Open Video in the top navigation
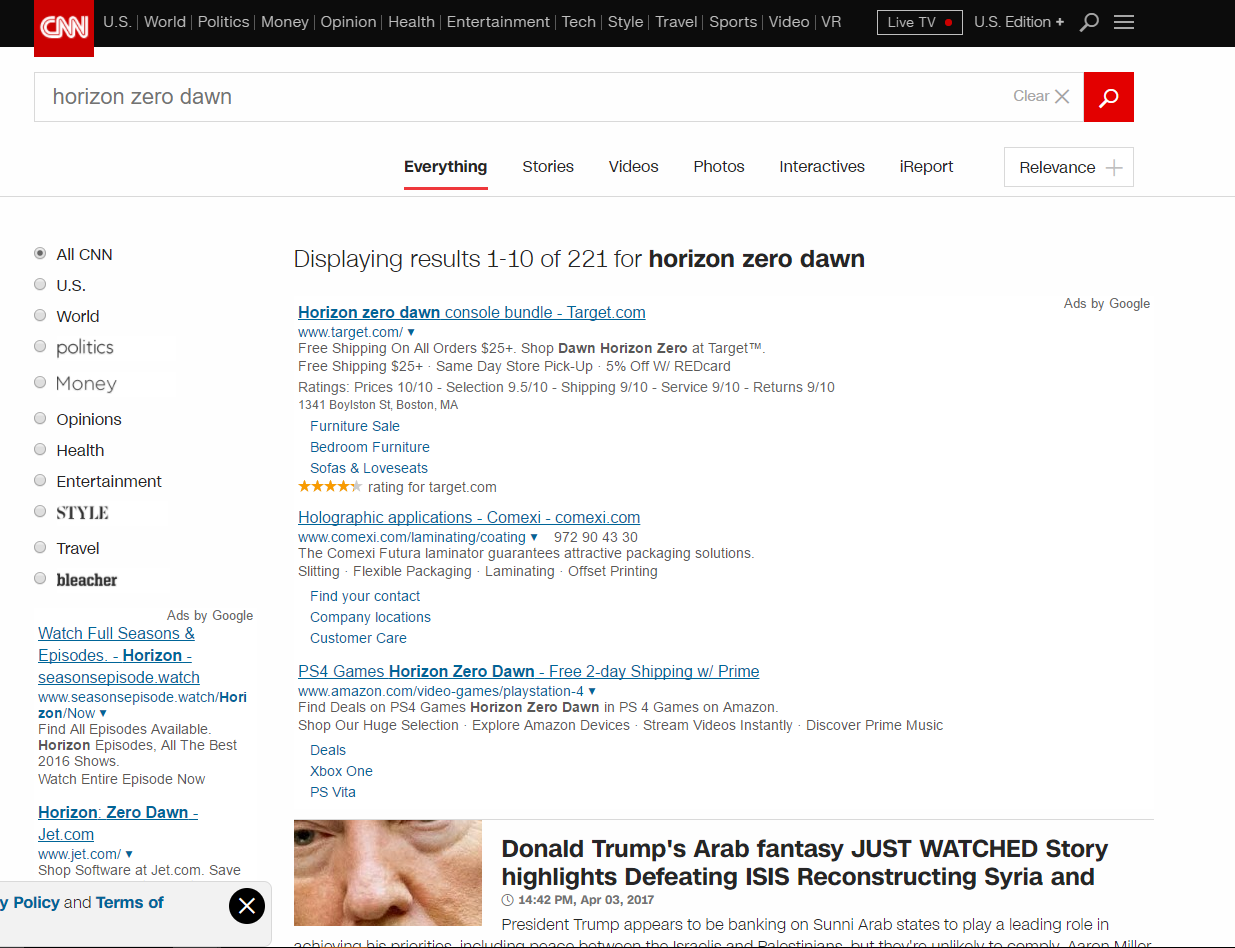The image size is (1235, 948). [x=789, y=22]
